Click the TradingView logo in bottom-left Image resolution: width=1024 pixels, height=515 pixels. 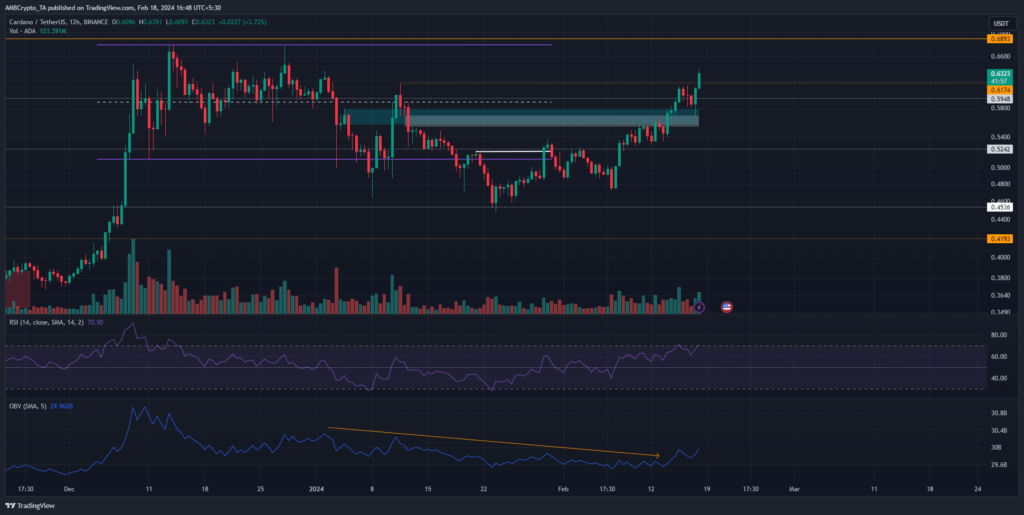tap(33, 506)
